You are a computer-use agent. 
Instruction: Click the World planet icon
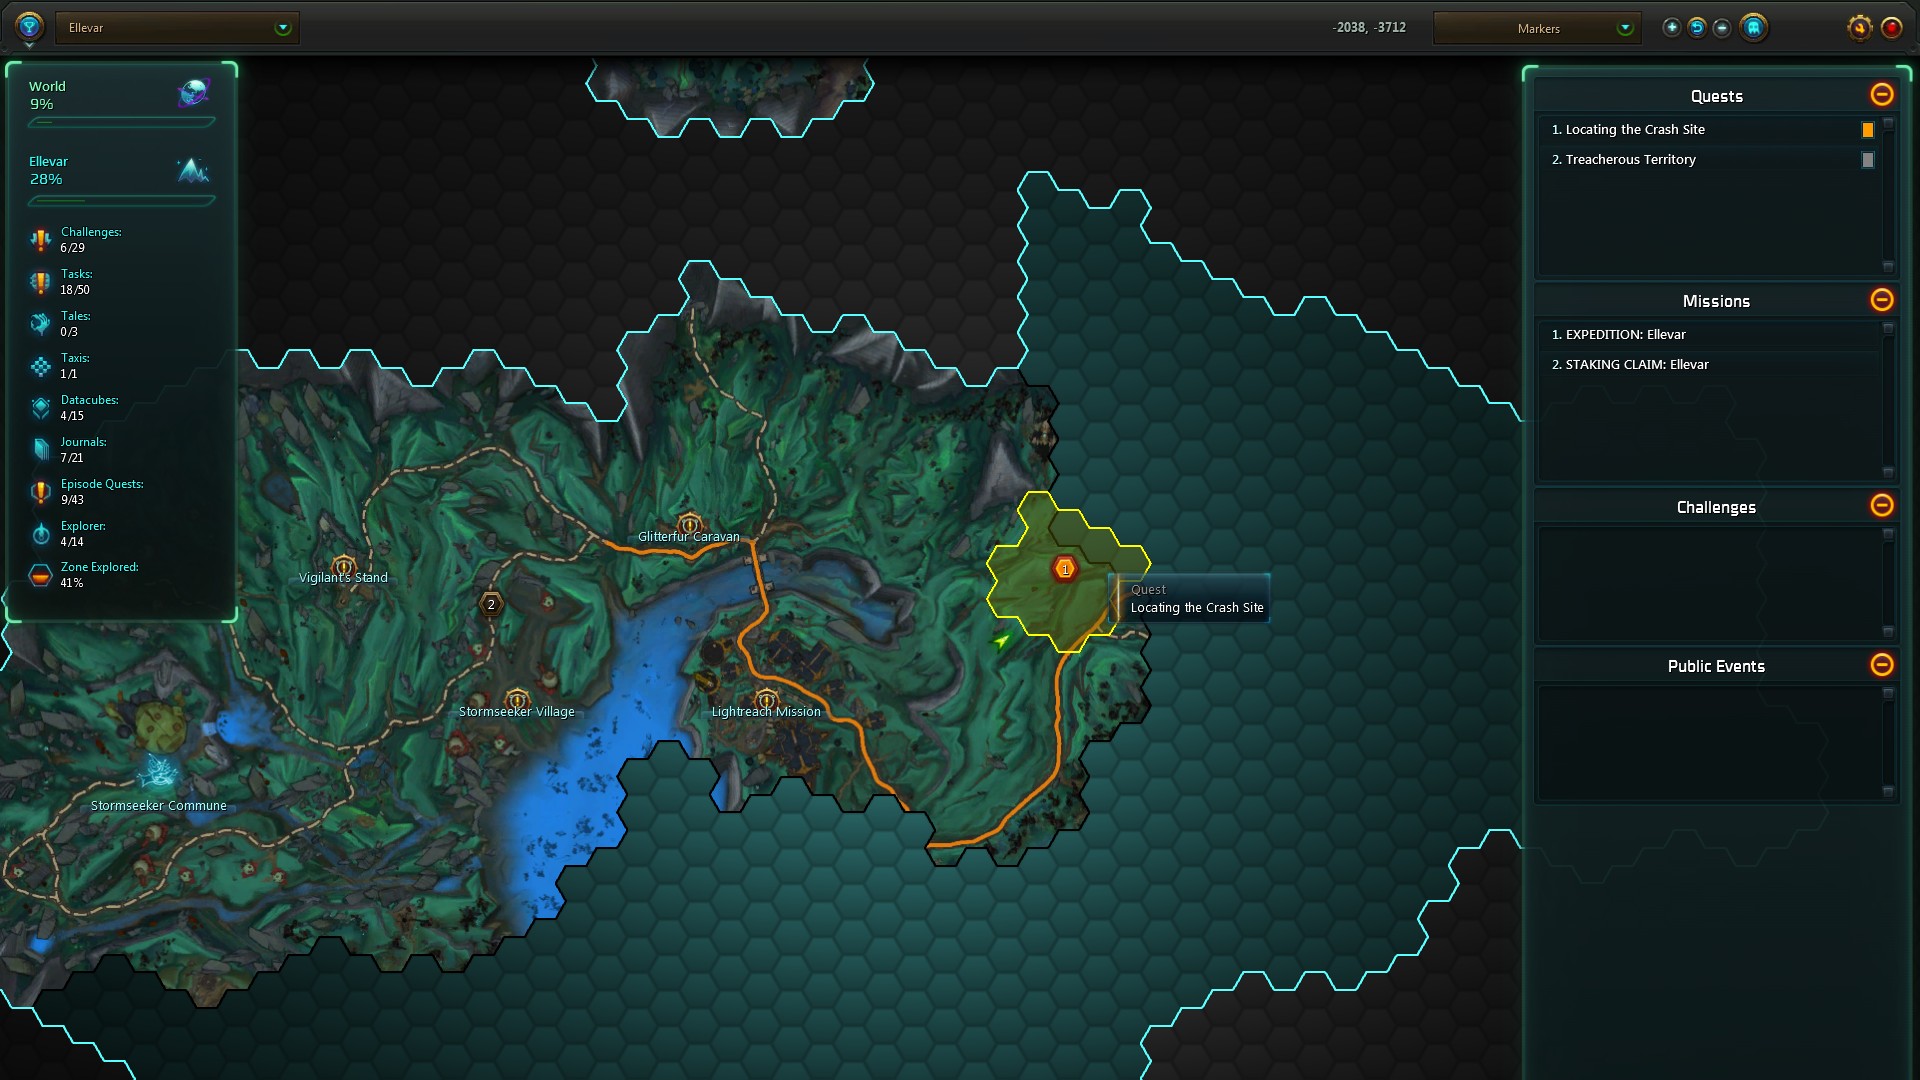[193, 94]
